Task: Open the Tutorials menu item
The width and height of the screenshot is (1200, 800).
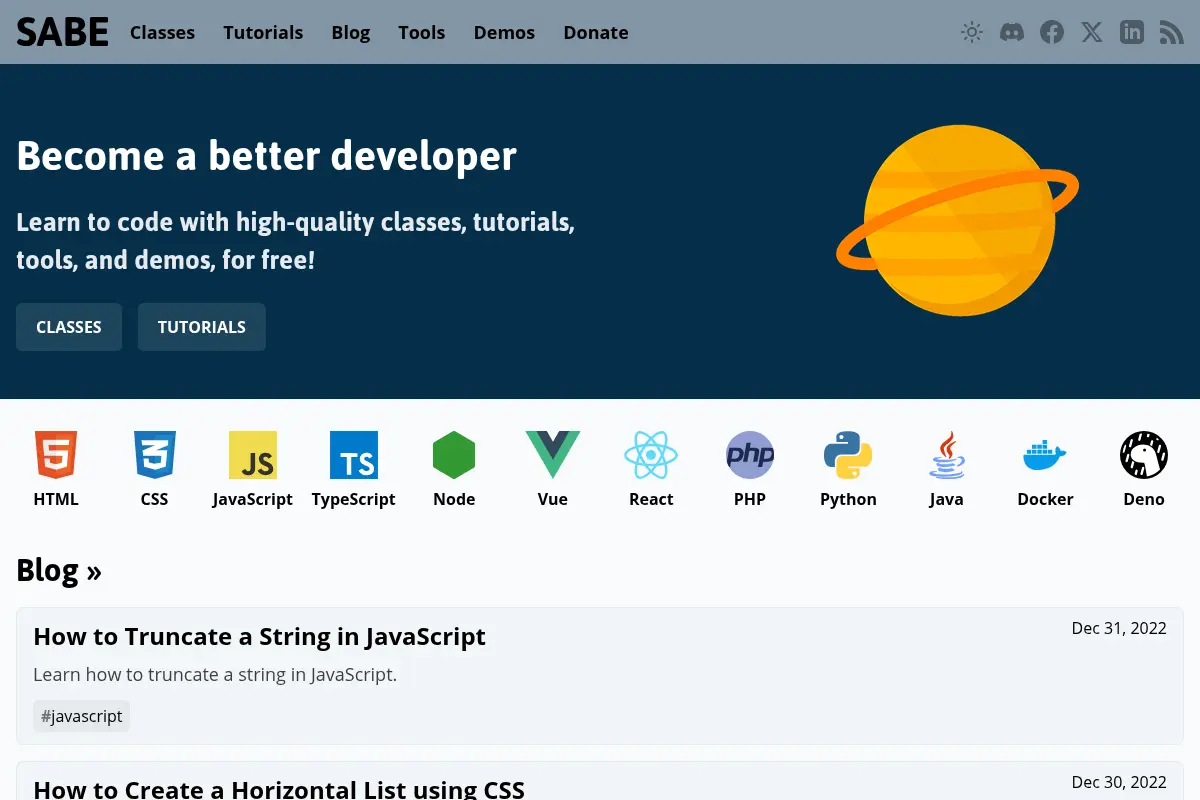Action: [263, 32]
